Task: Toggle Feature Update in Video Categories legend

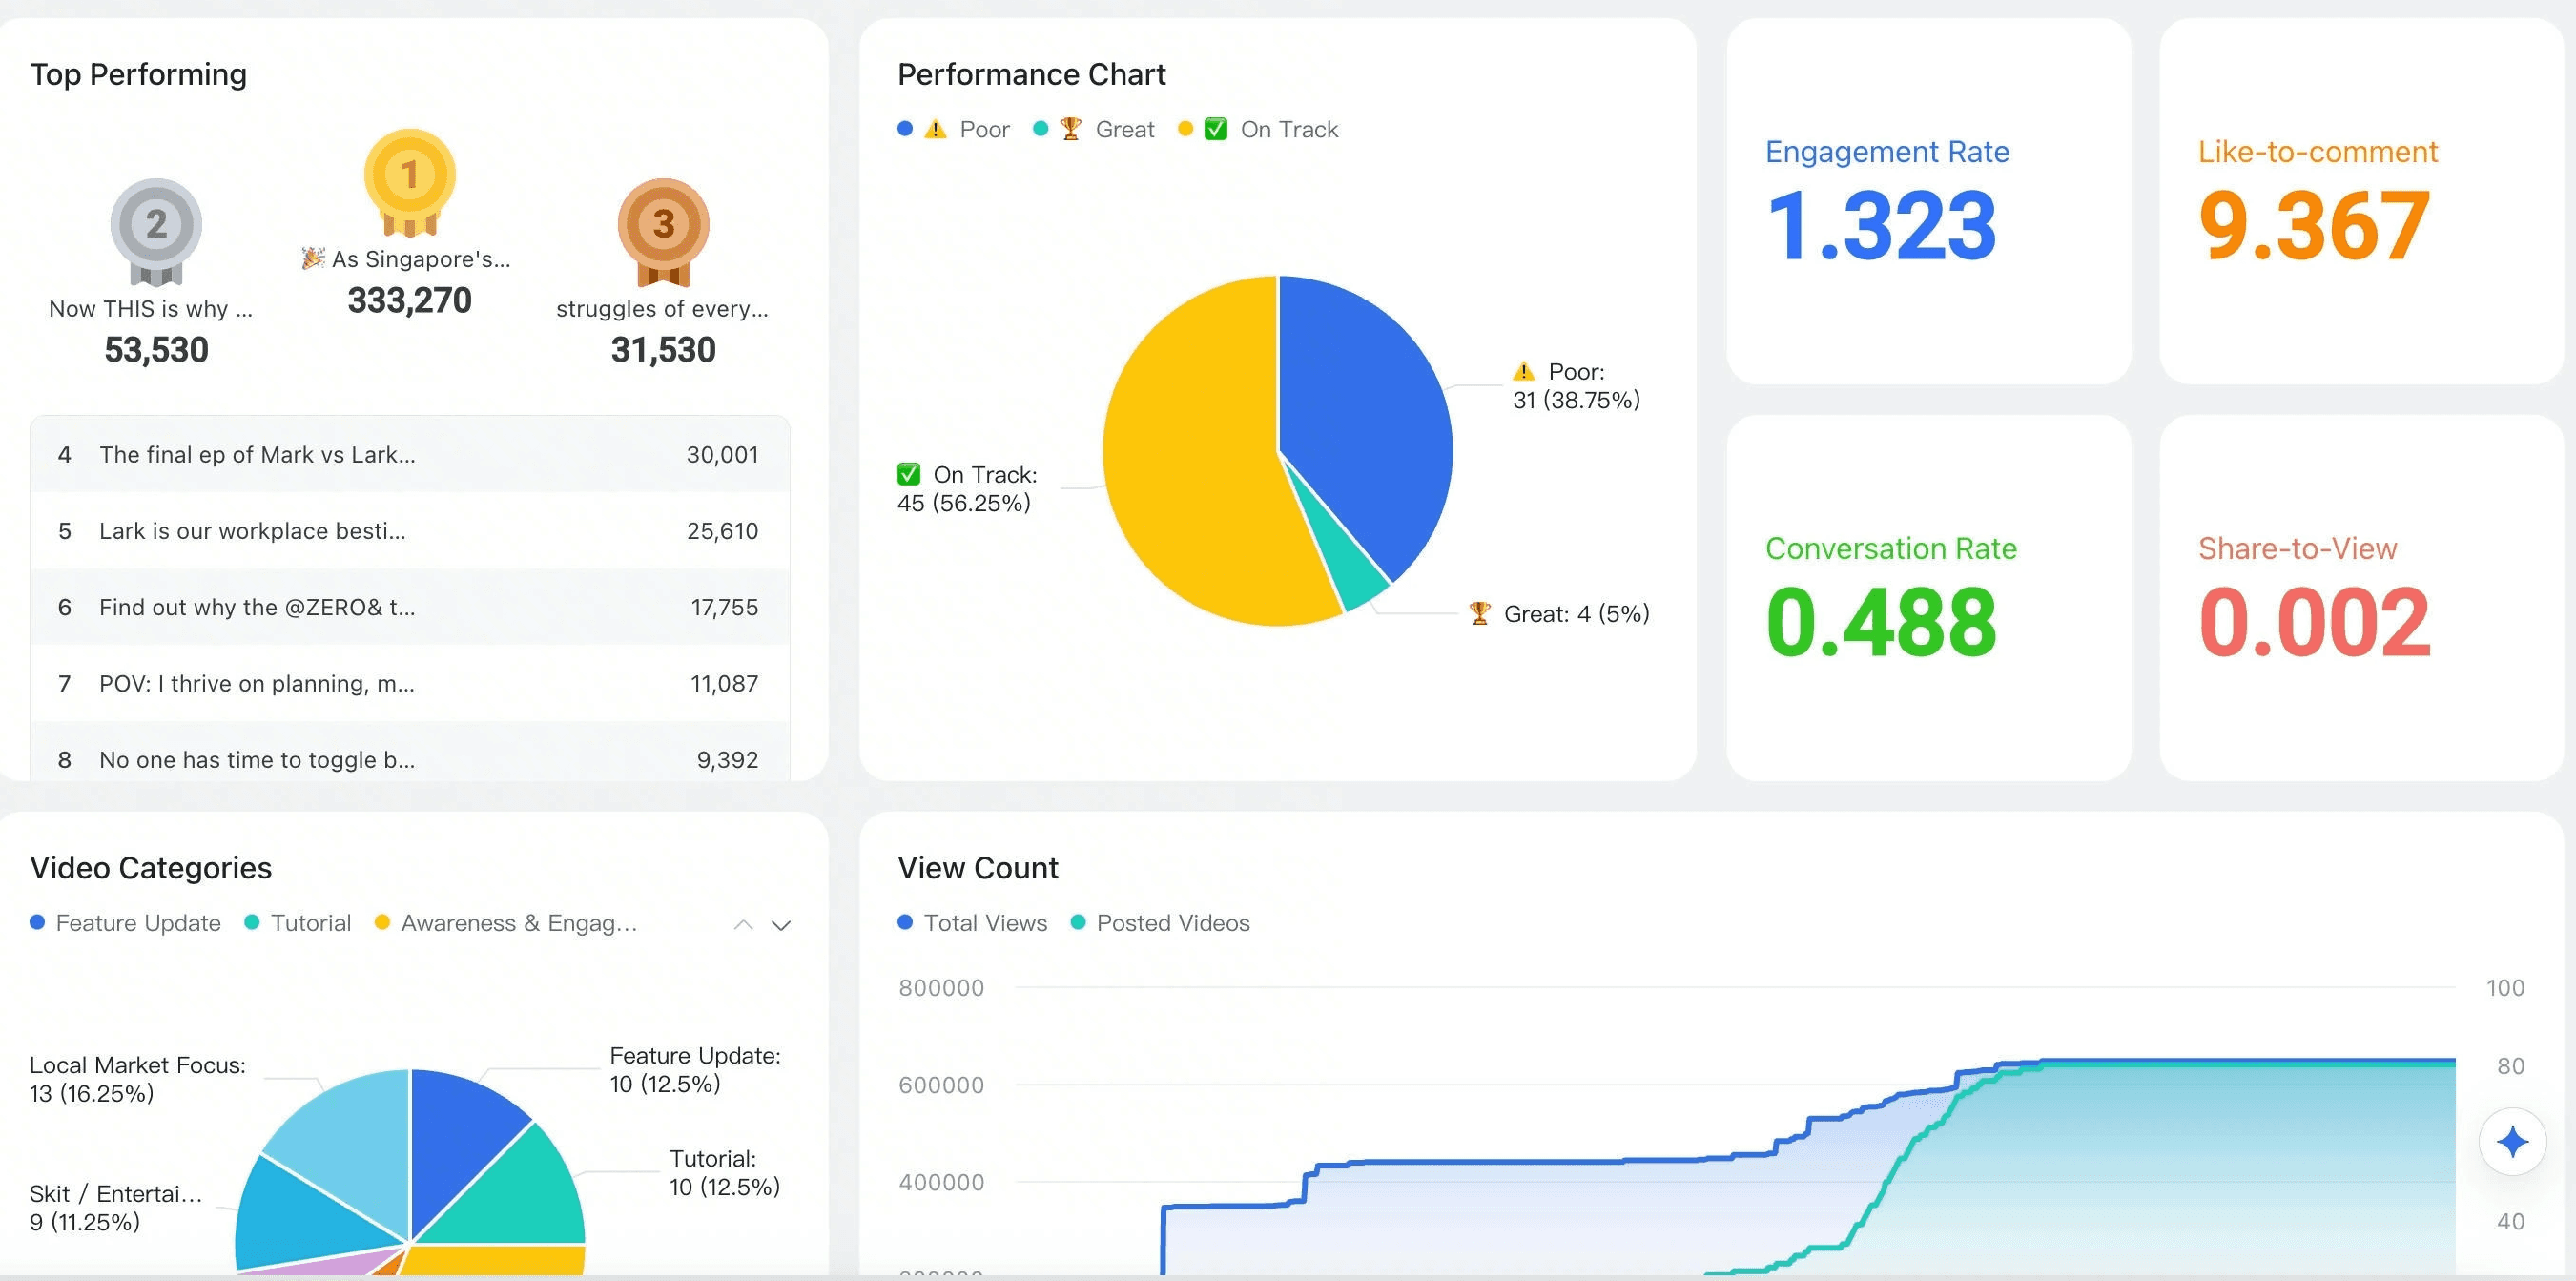Action: [x=137, y=923]
